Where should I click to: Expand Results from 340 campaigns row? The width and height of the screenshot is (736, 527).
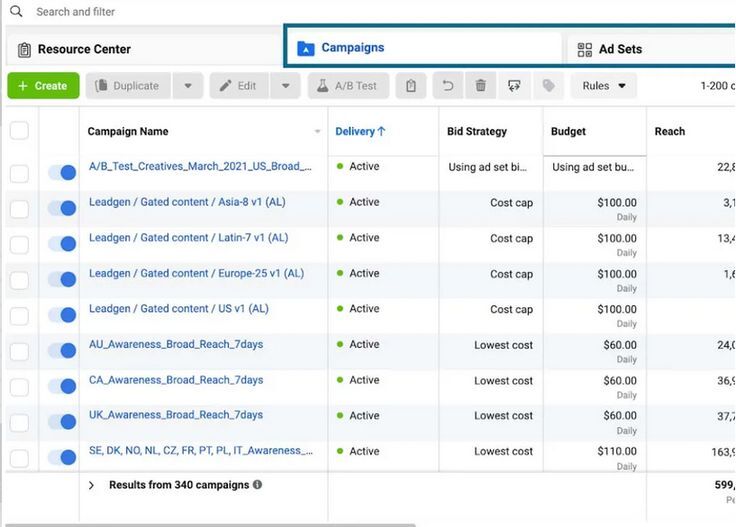click(91, 485)
